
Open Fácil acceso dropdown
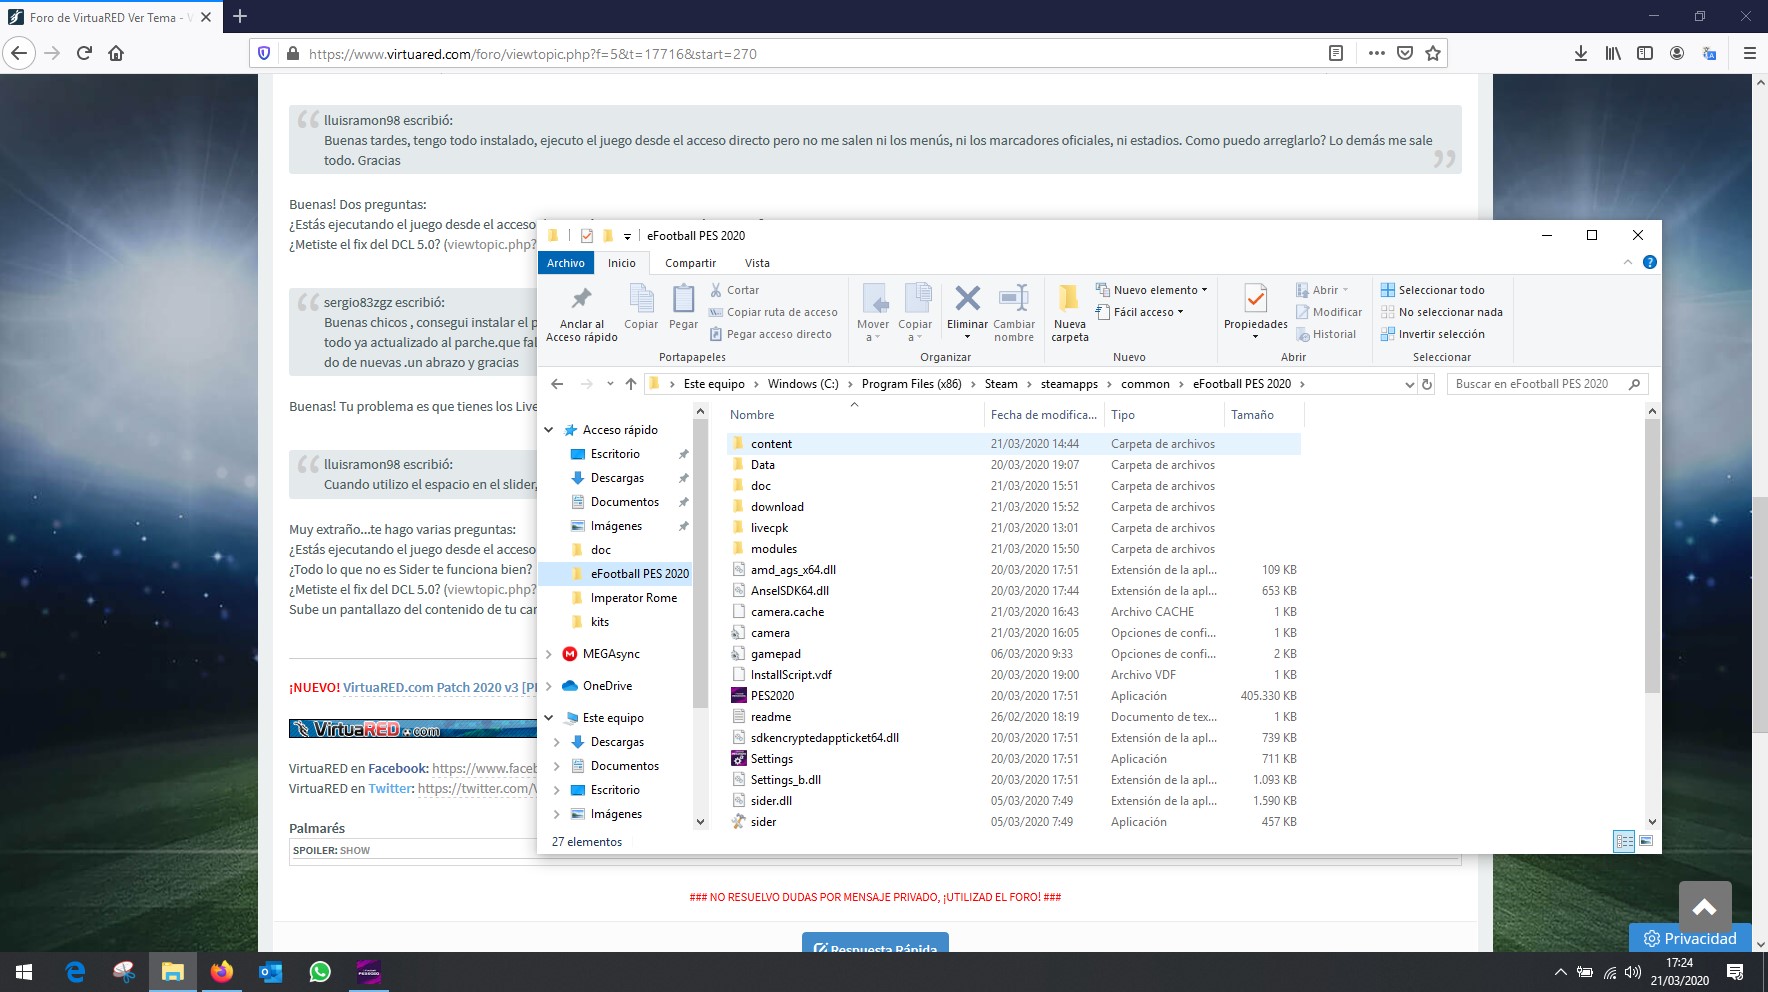pos(1139,312)
